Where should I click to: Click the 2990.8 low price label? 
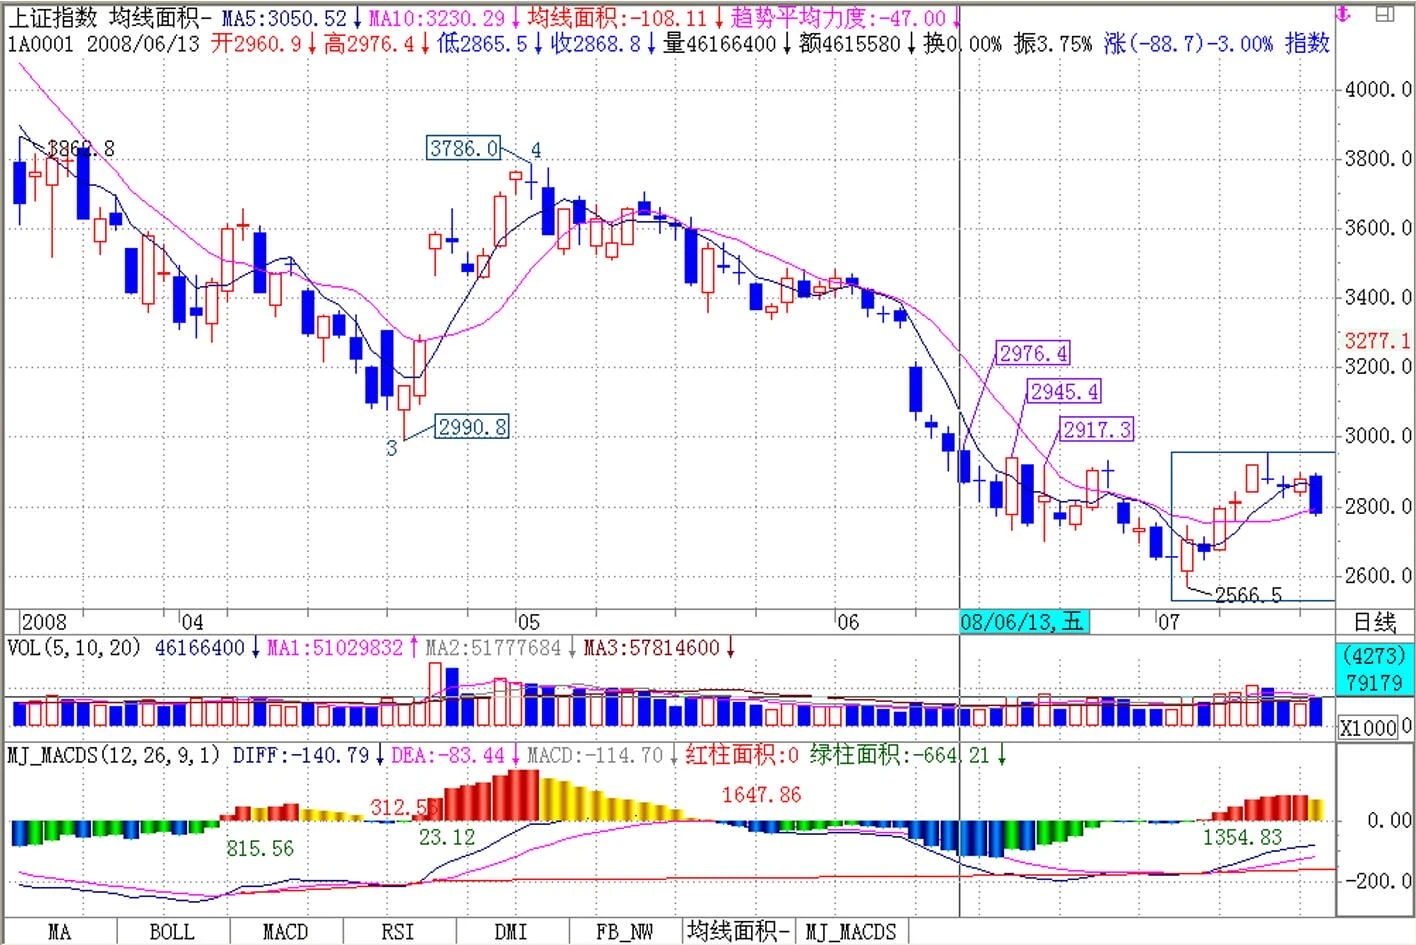click(472, 427)
